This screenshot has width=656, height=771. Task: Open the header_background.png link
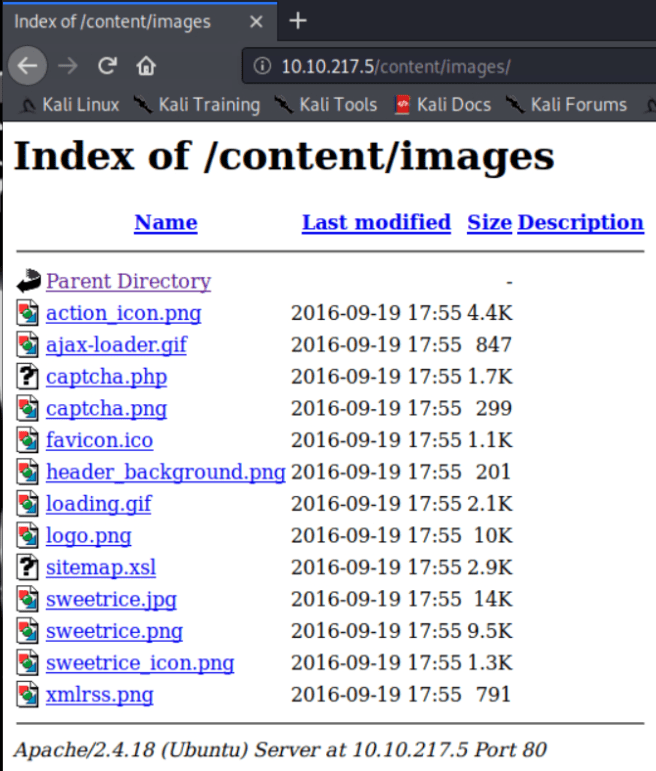(165, 472)
